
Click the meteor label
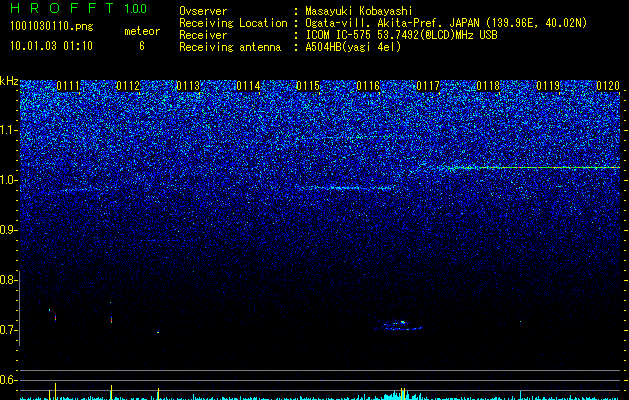coord(142,31)
